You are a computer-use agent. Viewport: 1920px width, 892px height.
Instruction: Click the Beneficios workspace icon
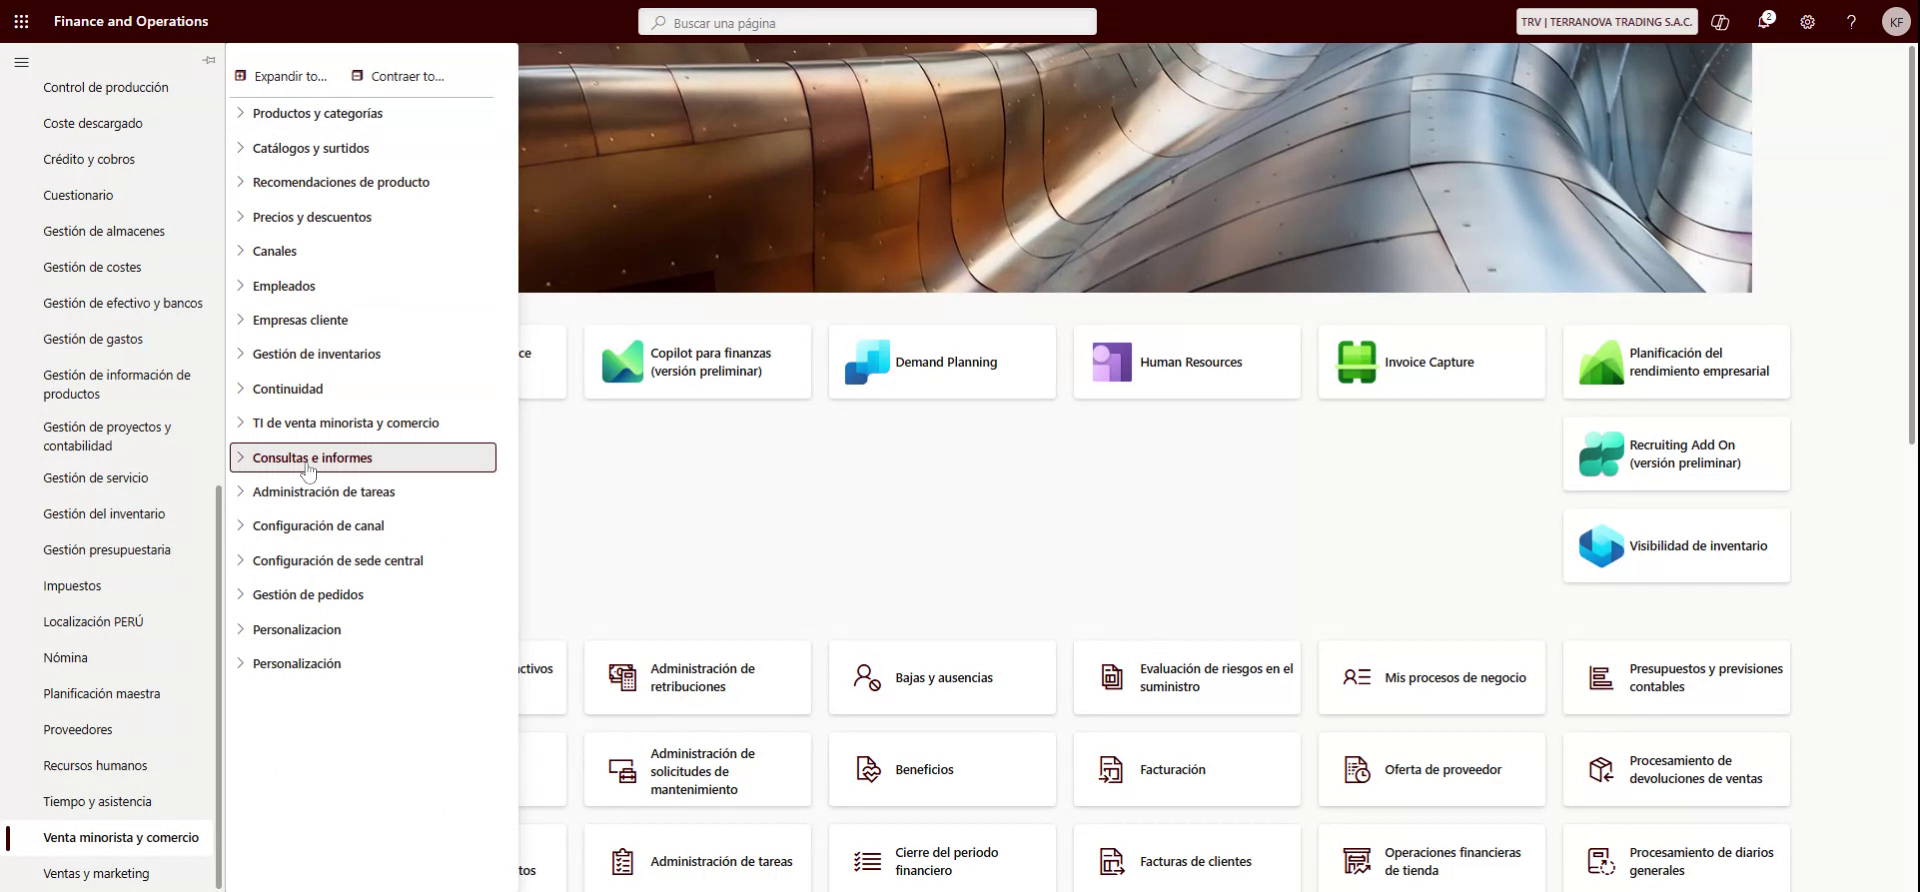(x=867, y=770)
